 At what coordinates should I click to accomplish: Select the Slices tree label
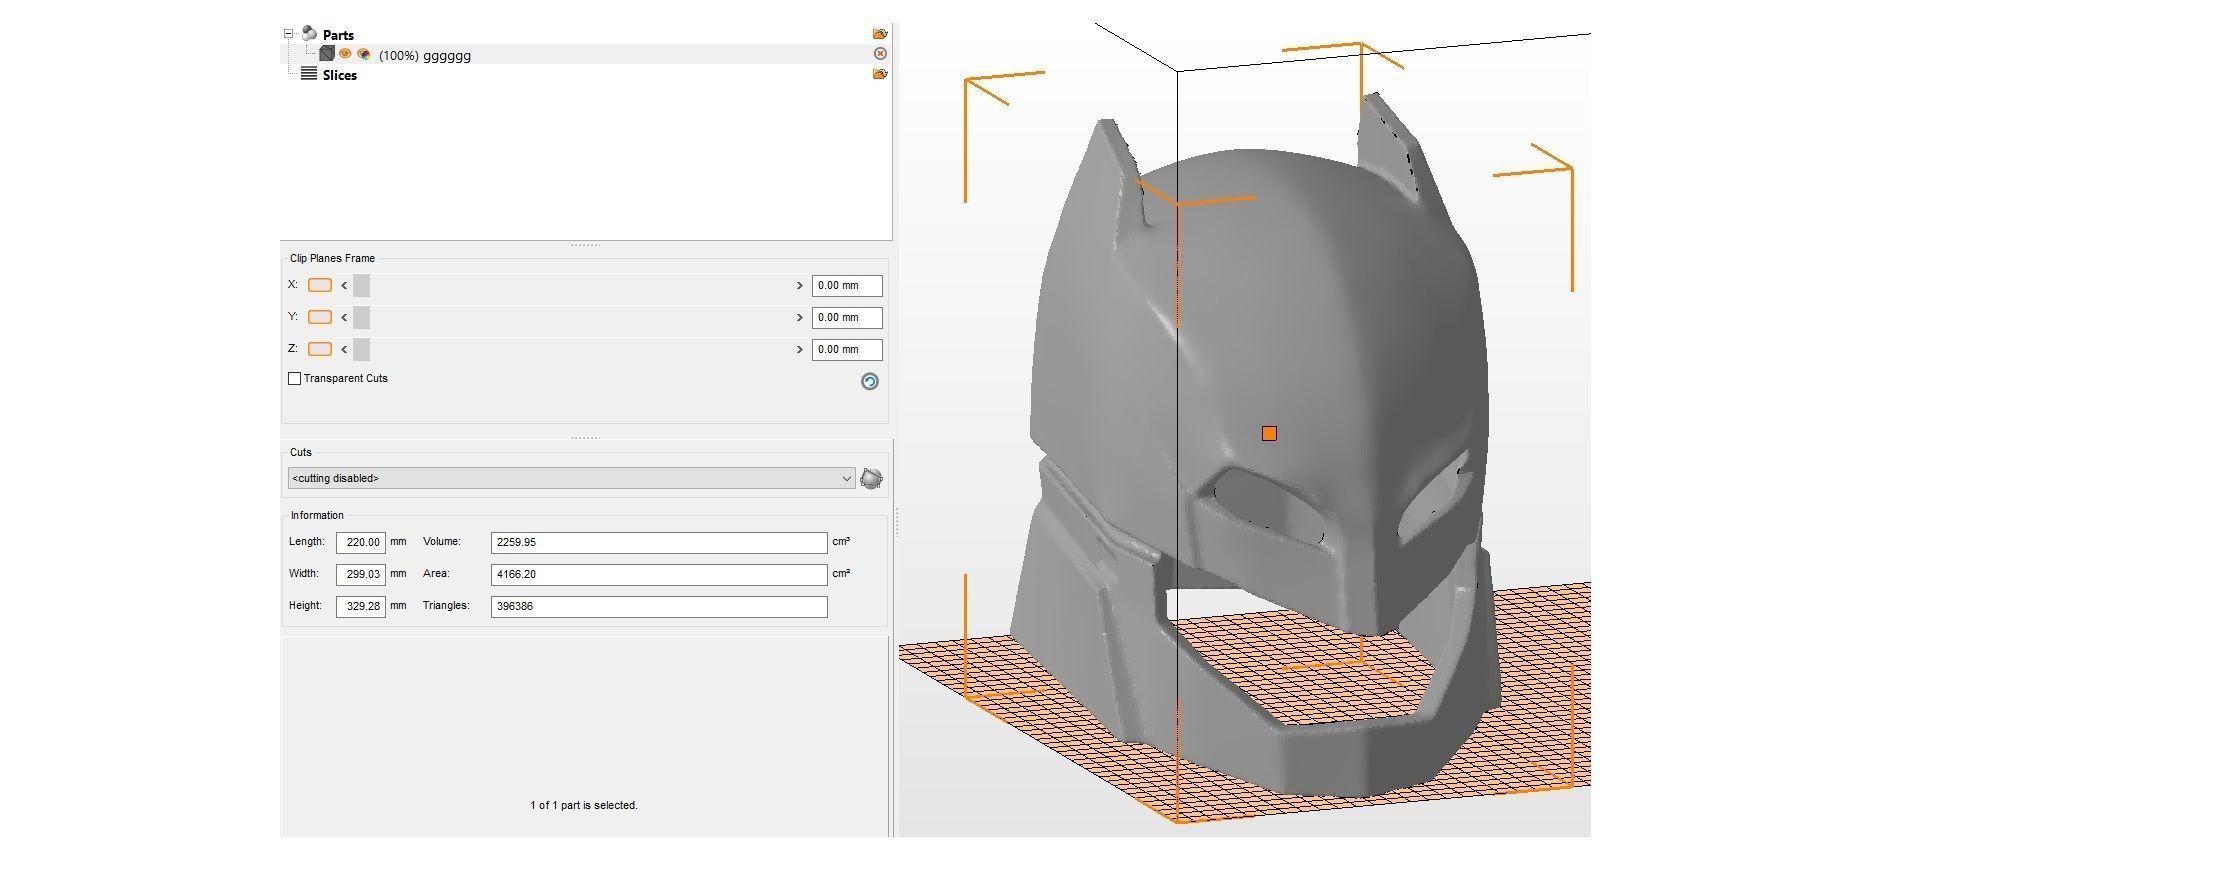[x=340, y=75]
